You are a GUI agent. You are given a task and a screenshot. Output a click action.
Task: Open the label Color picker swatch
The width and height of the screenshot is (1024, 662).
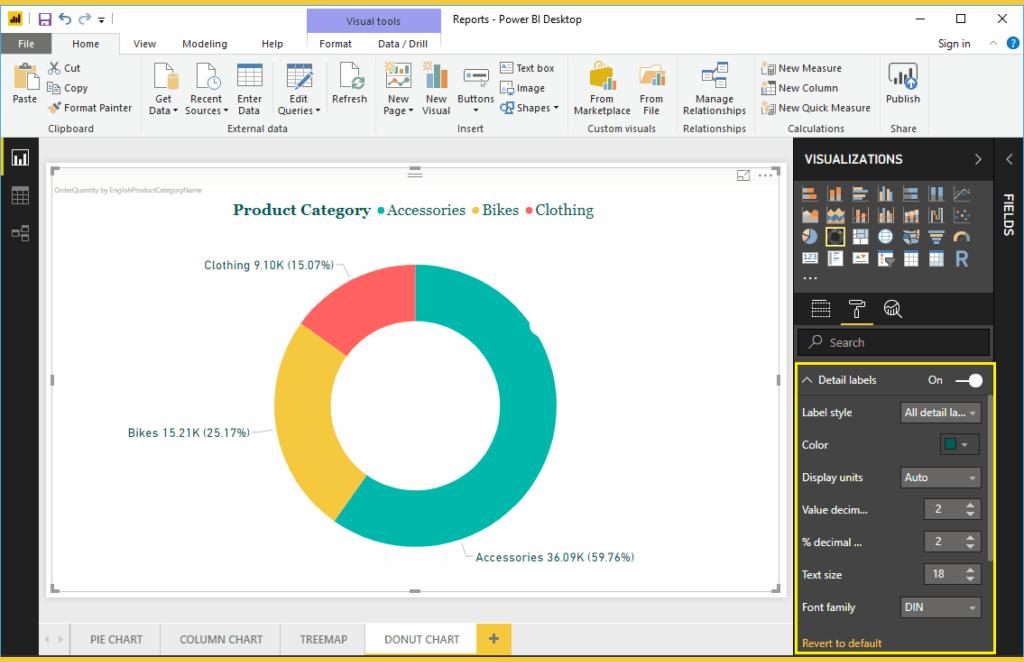(x=958, y=445)
